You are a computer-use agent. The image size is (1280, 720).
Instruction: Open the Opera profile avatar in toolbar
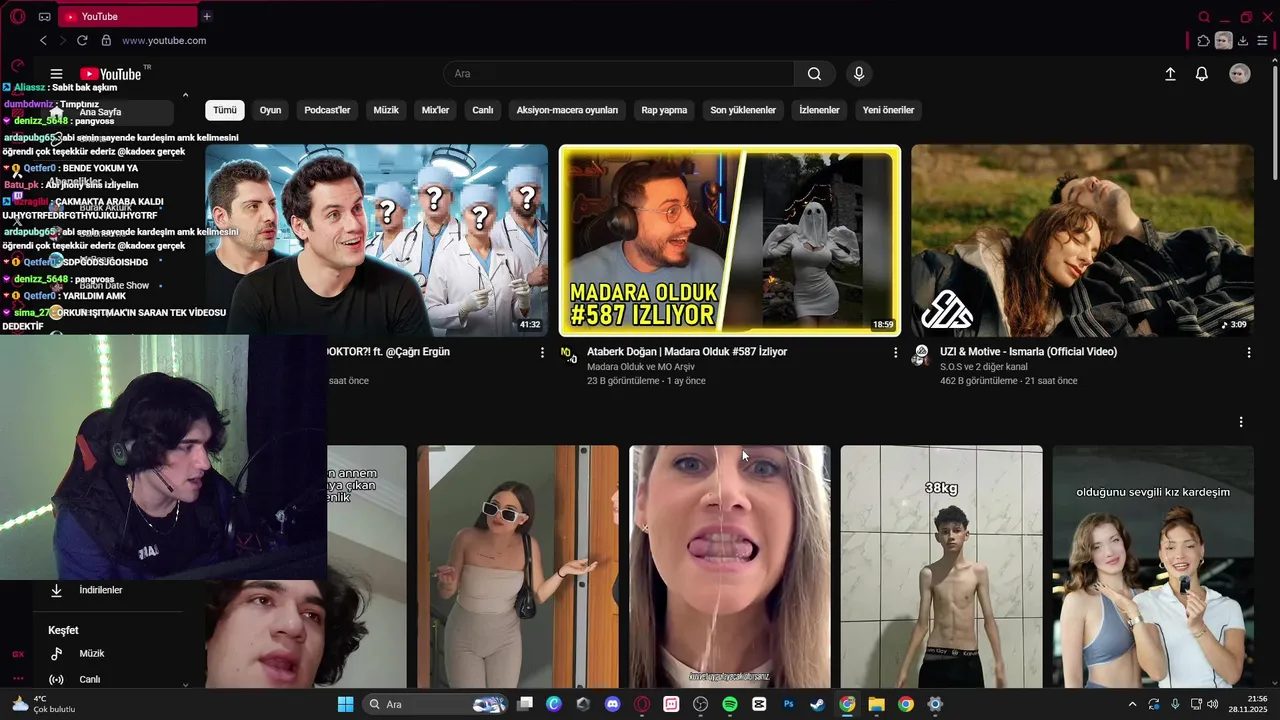pos(1223,41)
